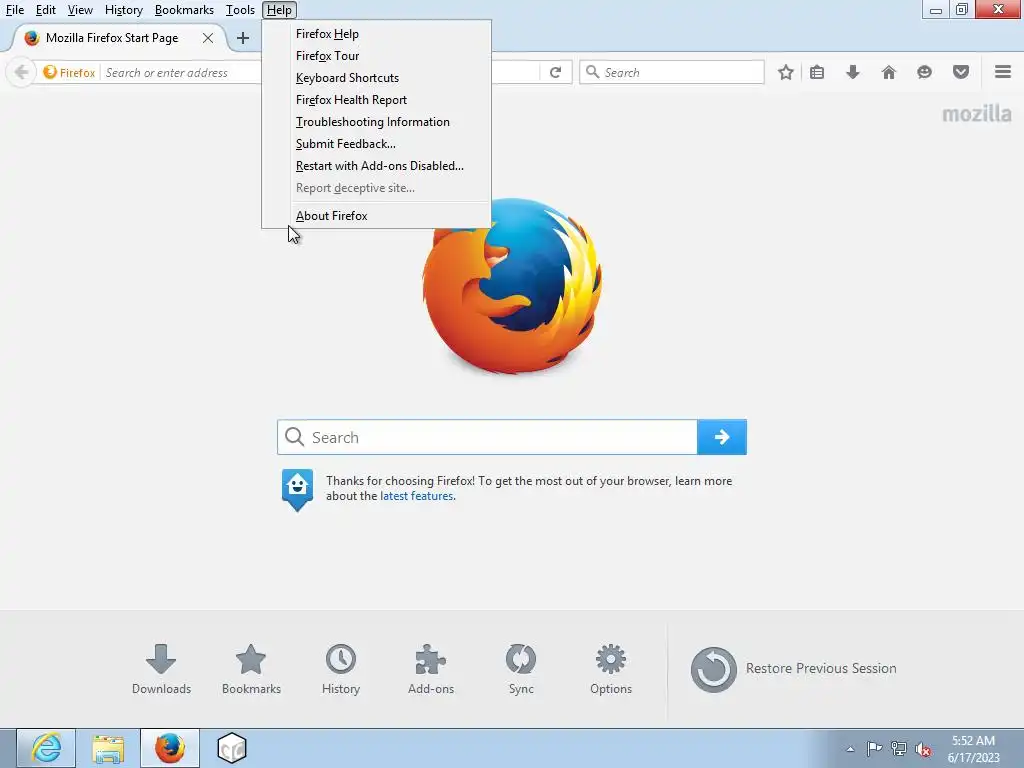The height and width of the screenshot is (768, 1024).
Task: Open the View menu
Action: 80,10
